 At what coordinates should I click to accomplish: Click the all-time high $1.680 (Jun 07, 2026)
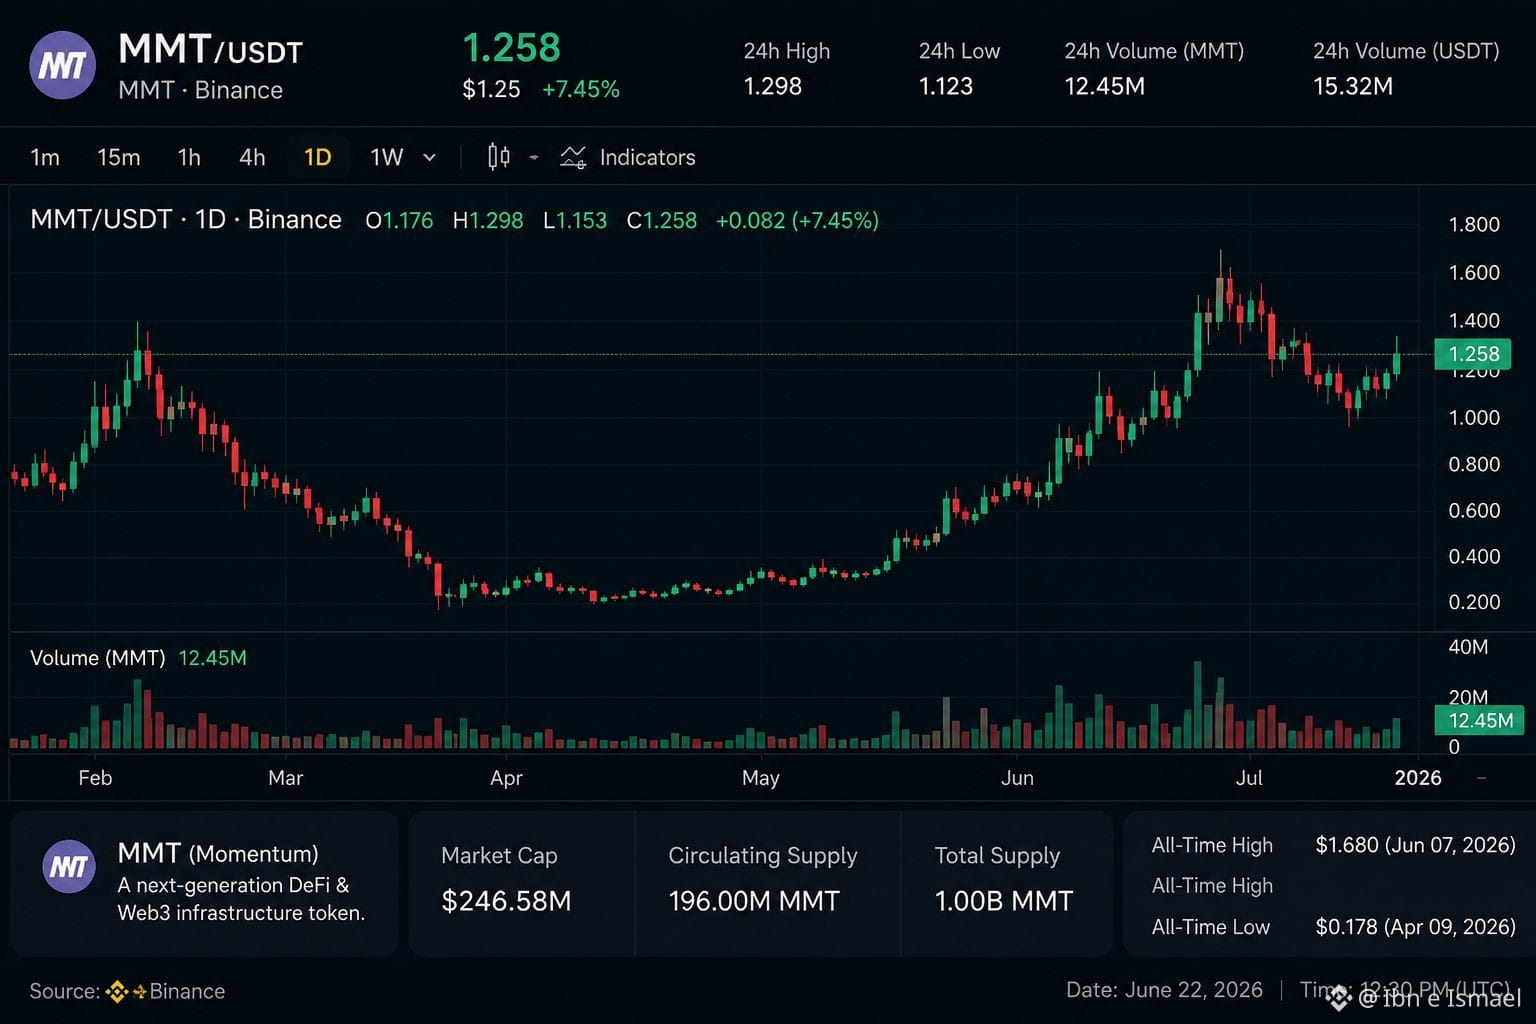(1416, 845)
